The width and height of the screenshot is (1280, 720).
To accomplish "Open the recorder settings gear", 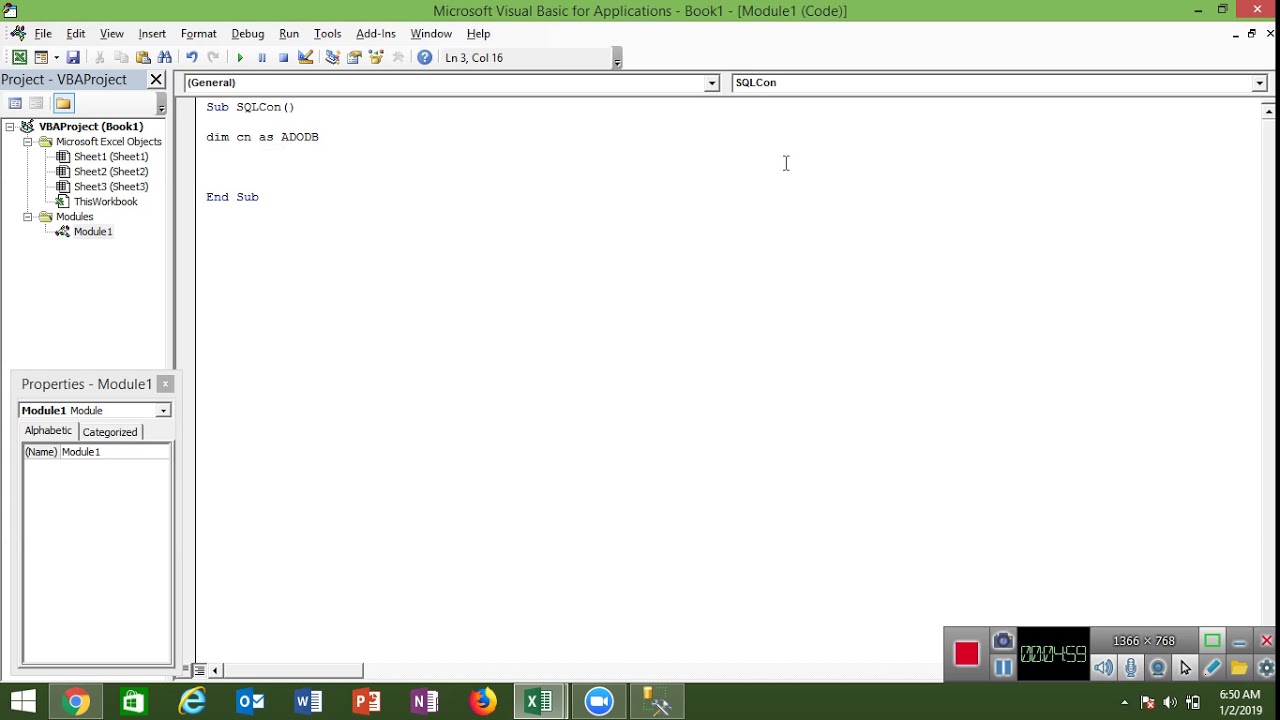I will (1266, 668).
